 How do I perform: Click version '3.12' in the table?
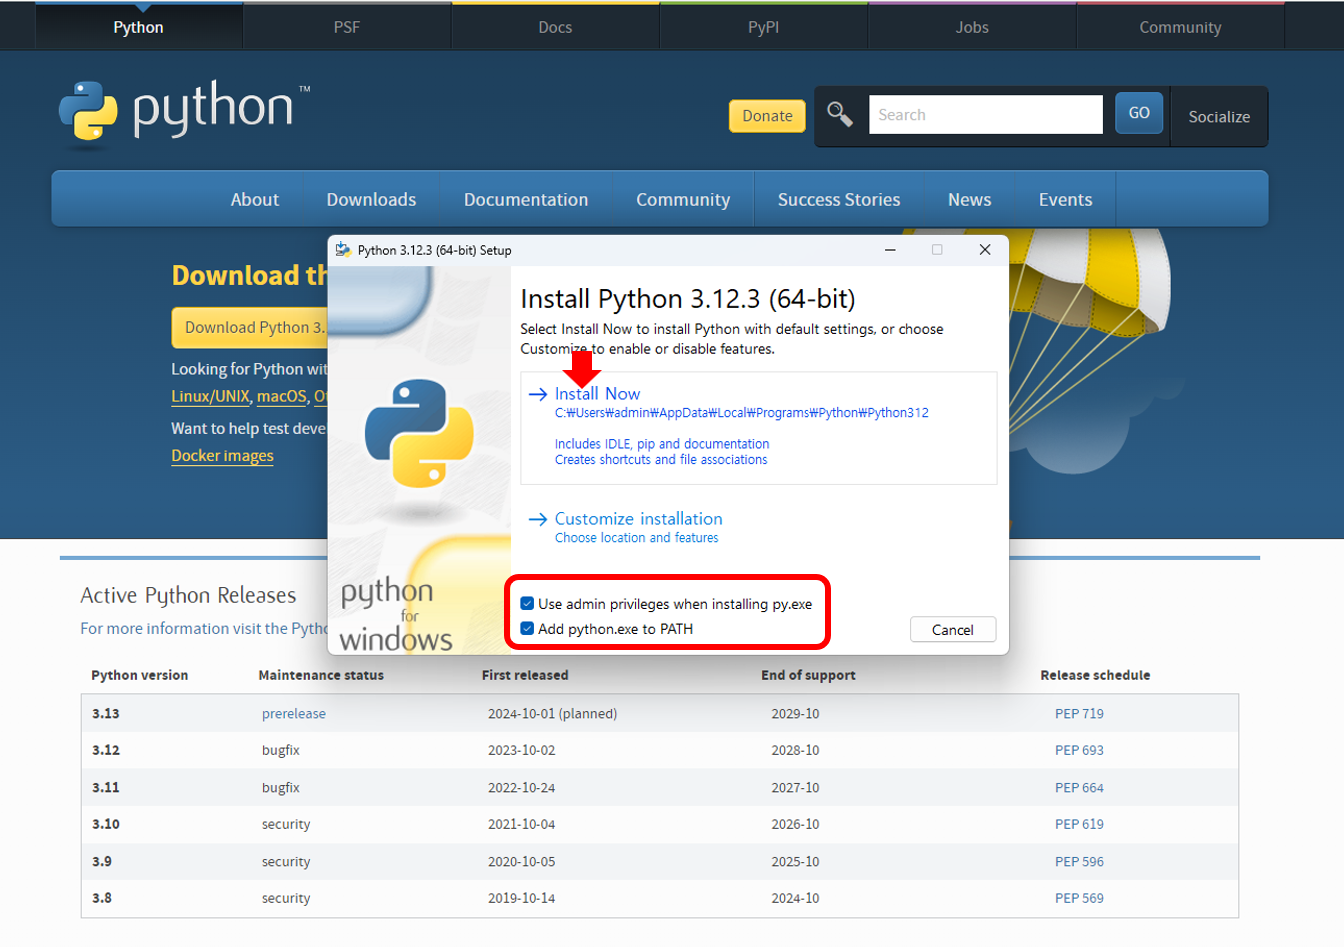tap(106, 750)
